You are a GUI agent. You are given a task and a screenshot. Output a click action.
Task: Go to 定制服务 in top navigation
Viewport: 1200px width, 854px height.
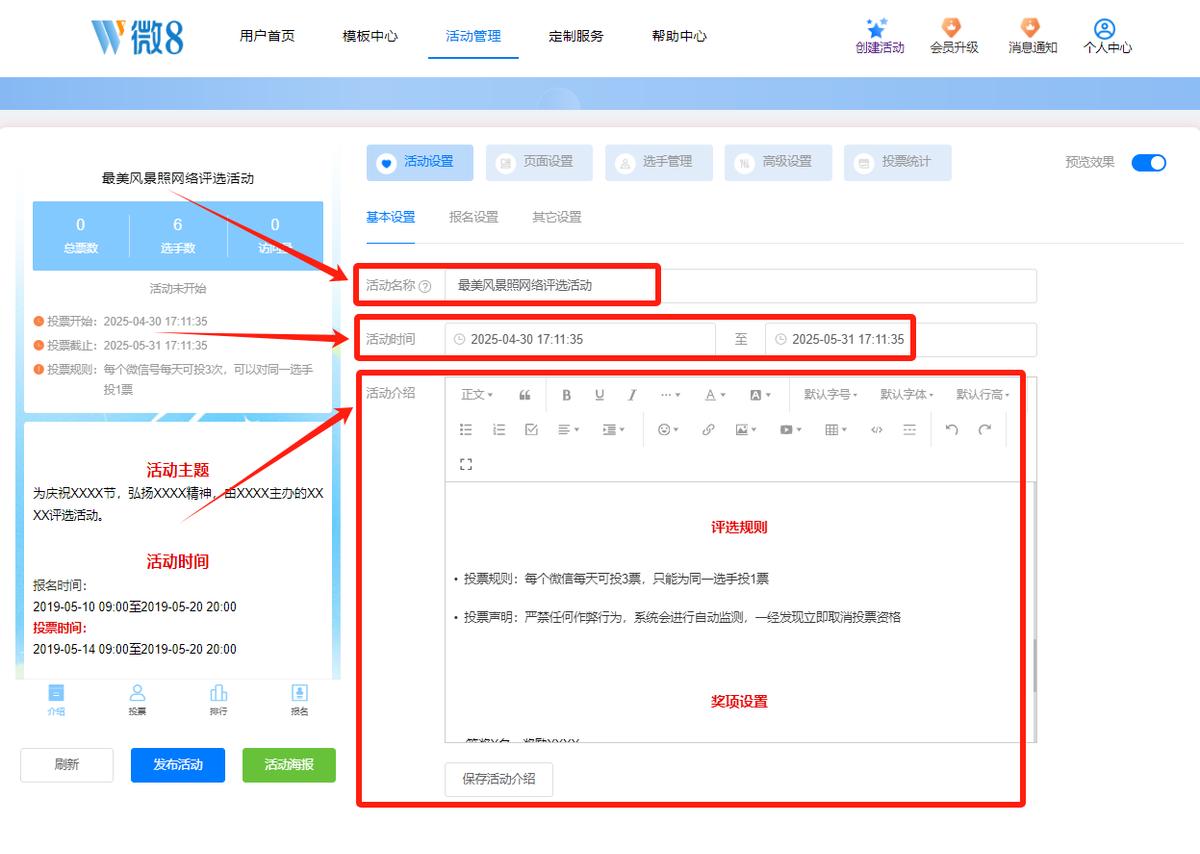[x=576, y=36]
